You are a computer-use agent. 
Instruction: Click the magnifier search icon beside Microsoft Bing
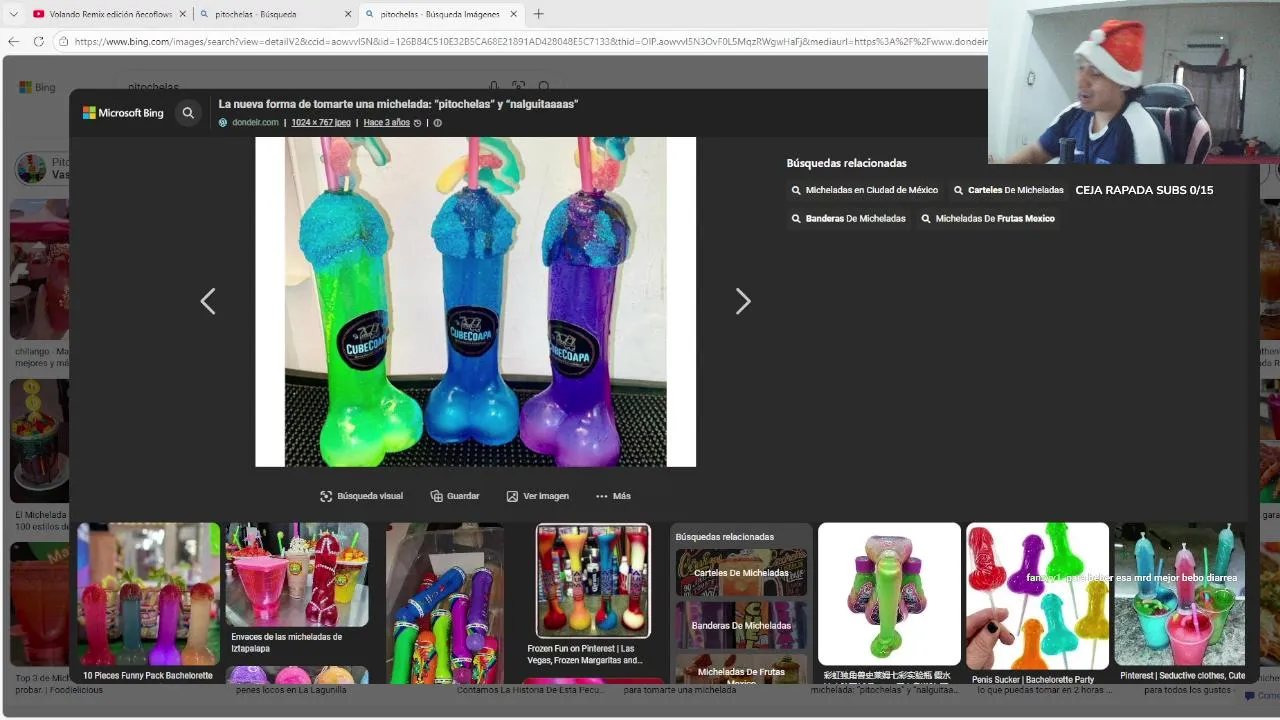pos(188,113)
